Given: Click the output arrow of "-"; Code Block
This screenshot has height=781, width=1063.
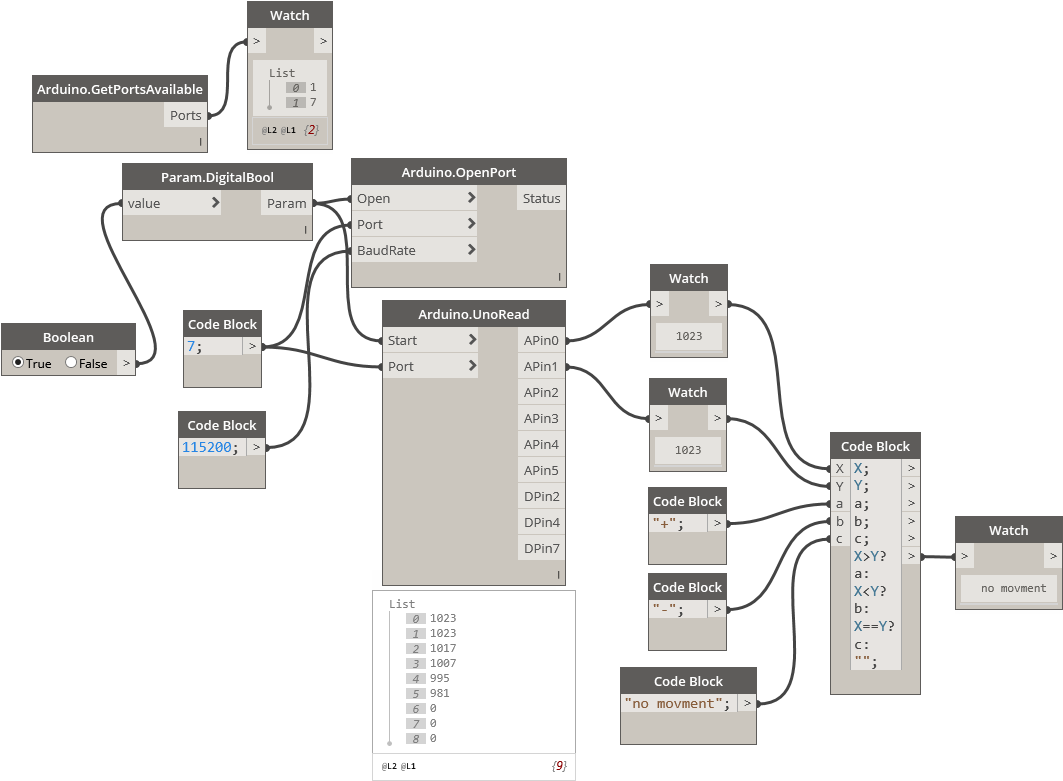Looking at the screenshot, I should pyautogui.click(x=717, y=609).
